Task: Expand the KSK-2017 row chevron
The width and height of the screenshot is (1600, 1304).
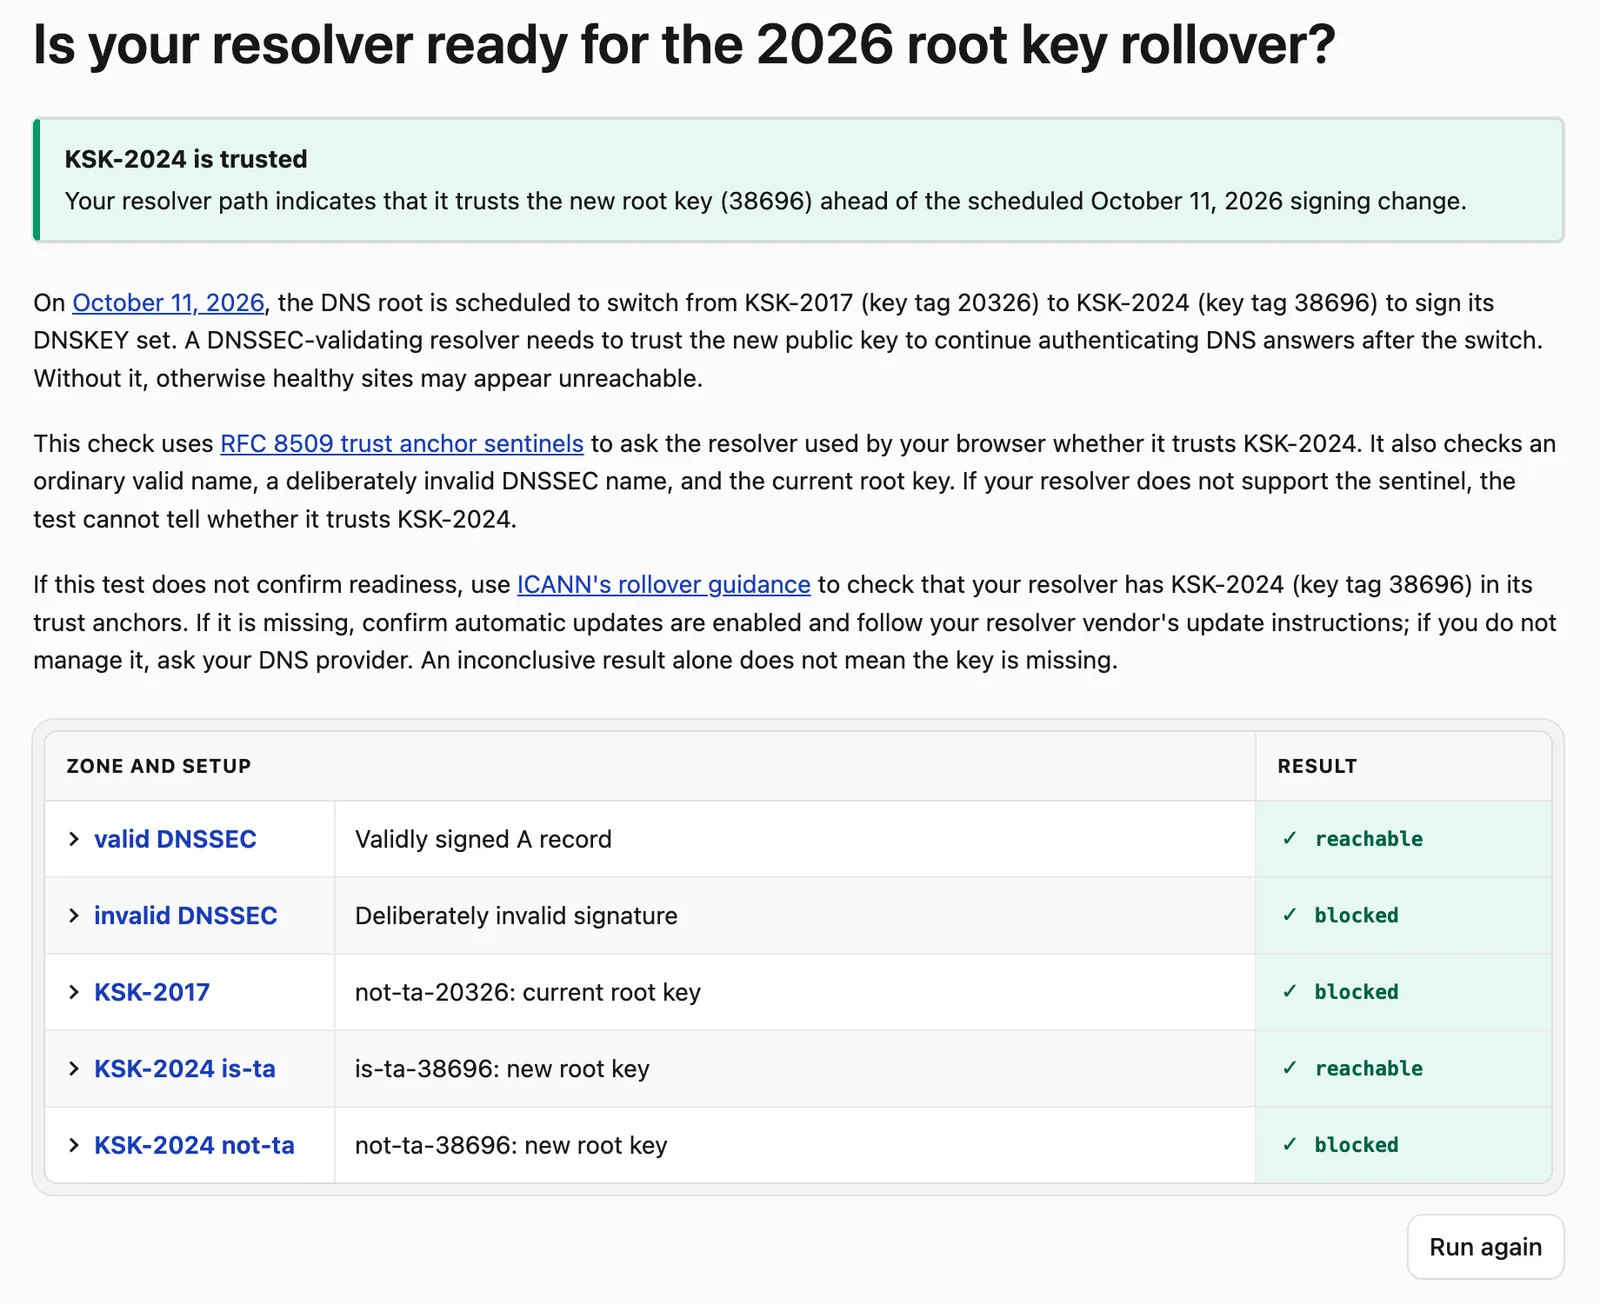Action: [73, 992]
